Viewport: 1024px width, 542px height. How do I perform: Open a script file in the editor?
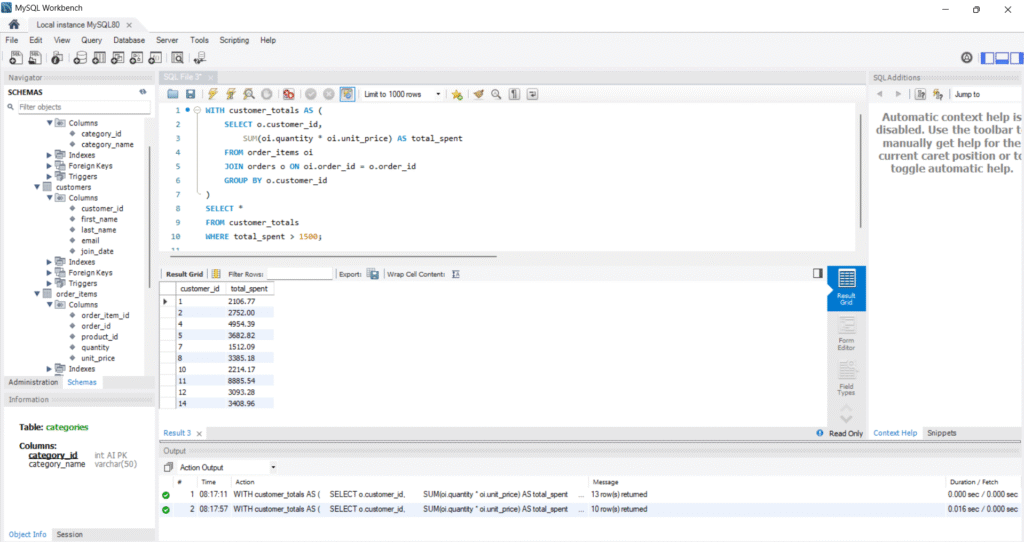172,94
